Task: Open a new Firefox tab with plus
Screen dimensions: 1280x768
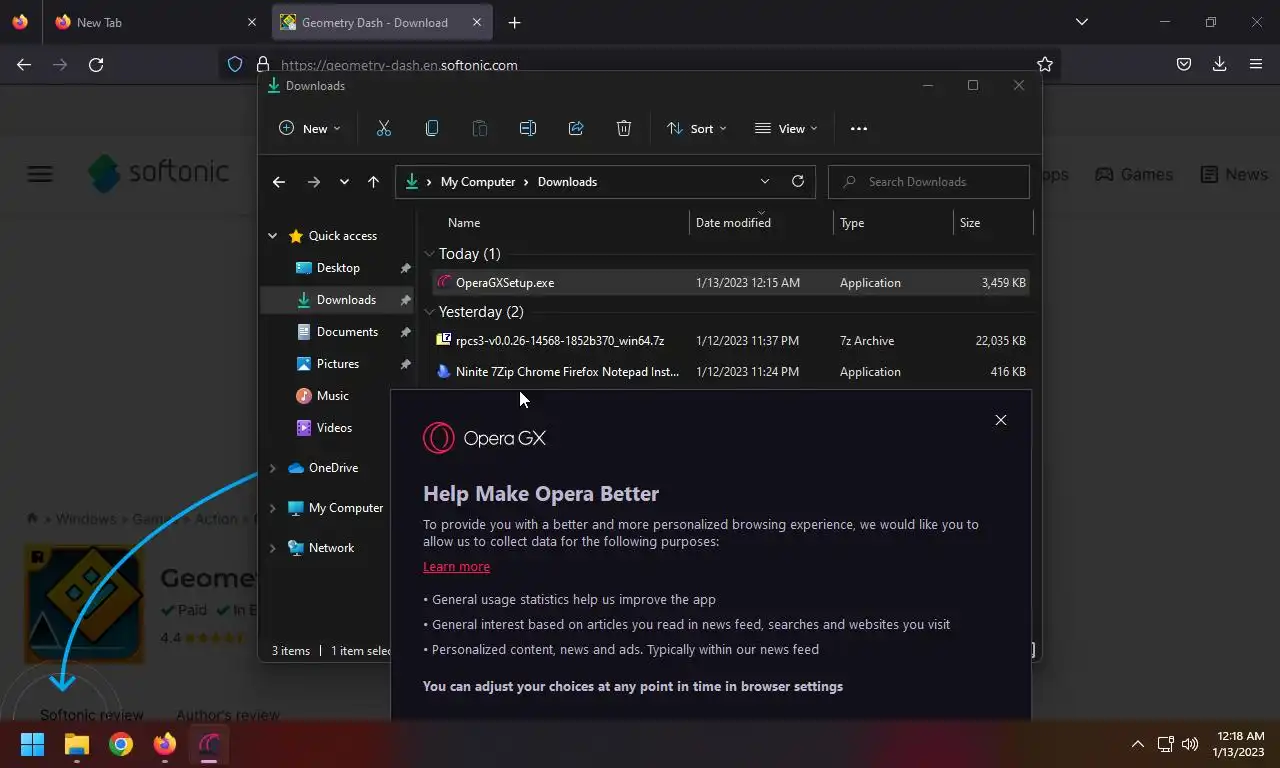Action: pos(514,22)
